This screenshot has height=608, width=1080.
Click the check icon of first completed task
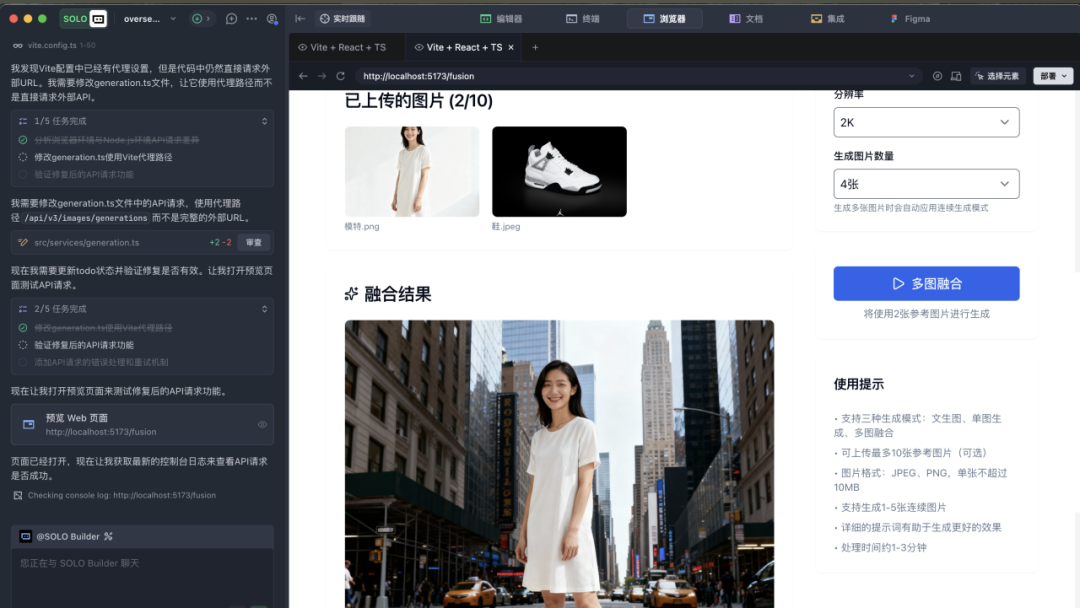coord(23,140)
